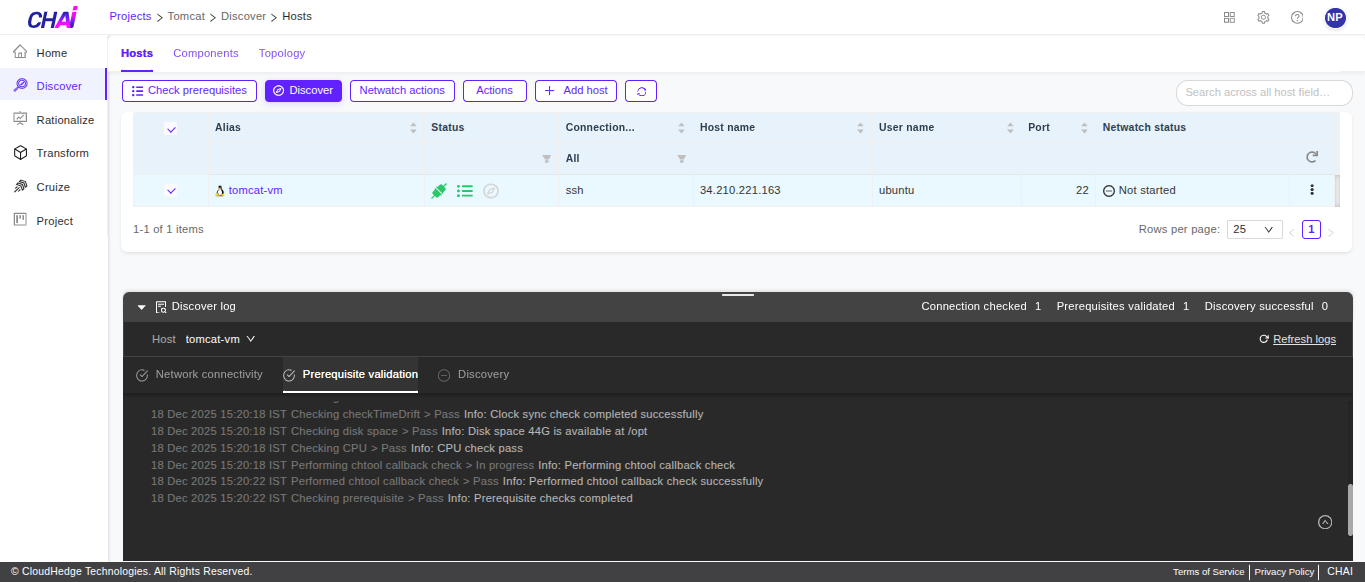Open the Transform sidebar section
The image size is (1365, 582).
(53, 153)
